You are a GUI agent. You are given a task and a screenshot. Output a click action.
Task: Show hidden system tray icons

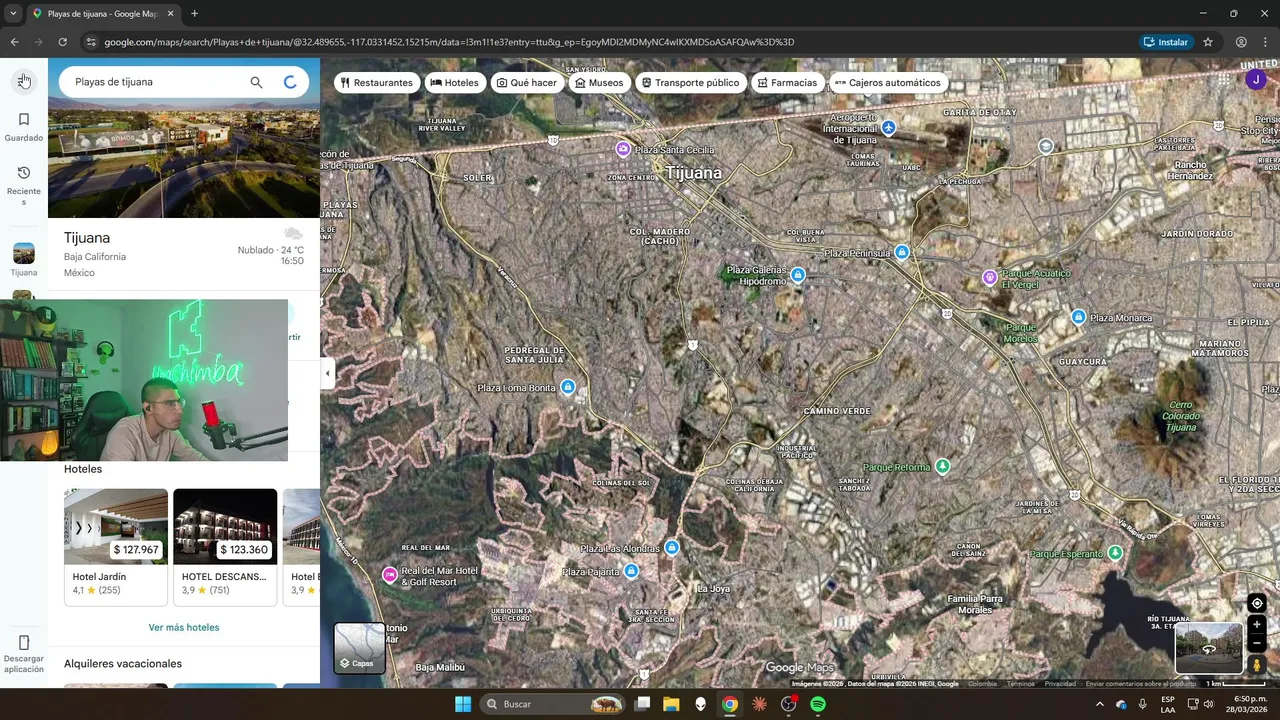pos(1100,704)
